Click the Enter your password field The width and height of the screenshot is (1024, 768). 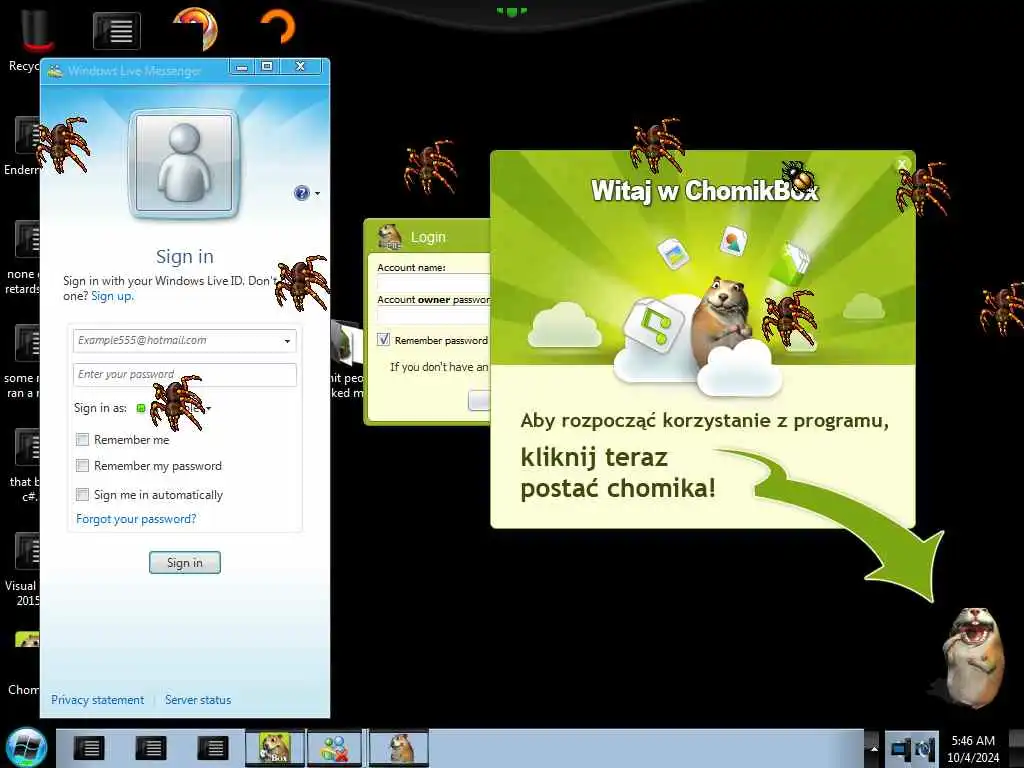coord(185,374)
